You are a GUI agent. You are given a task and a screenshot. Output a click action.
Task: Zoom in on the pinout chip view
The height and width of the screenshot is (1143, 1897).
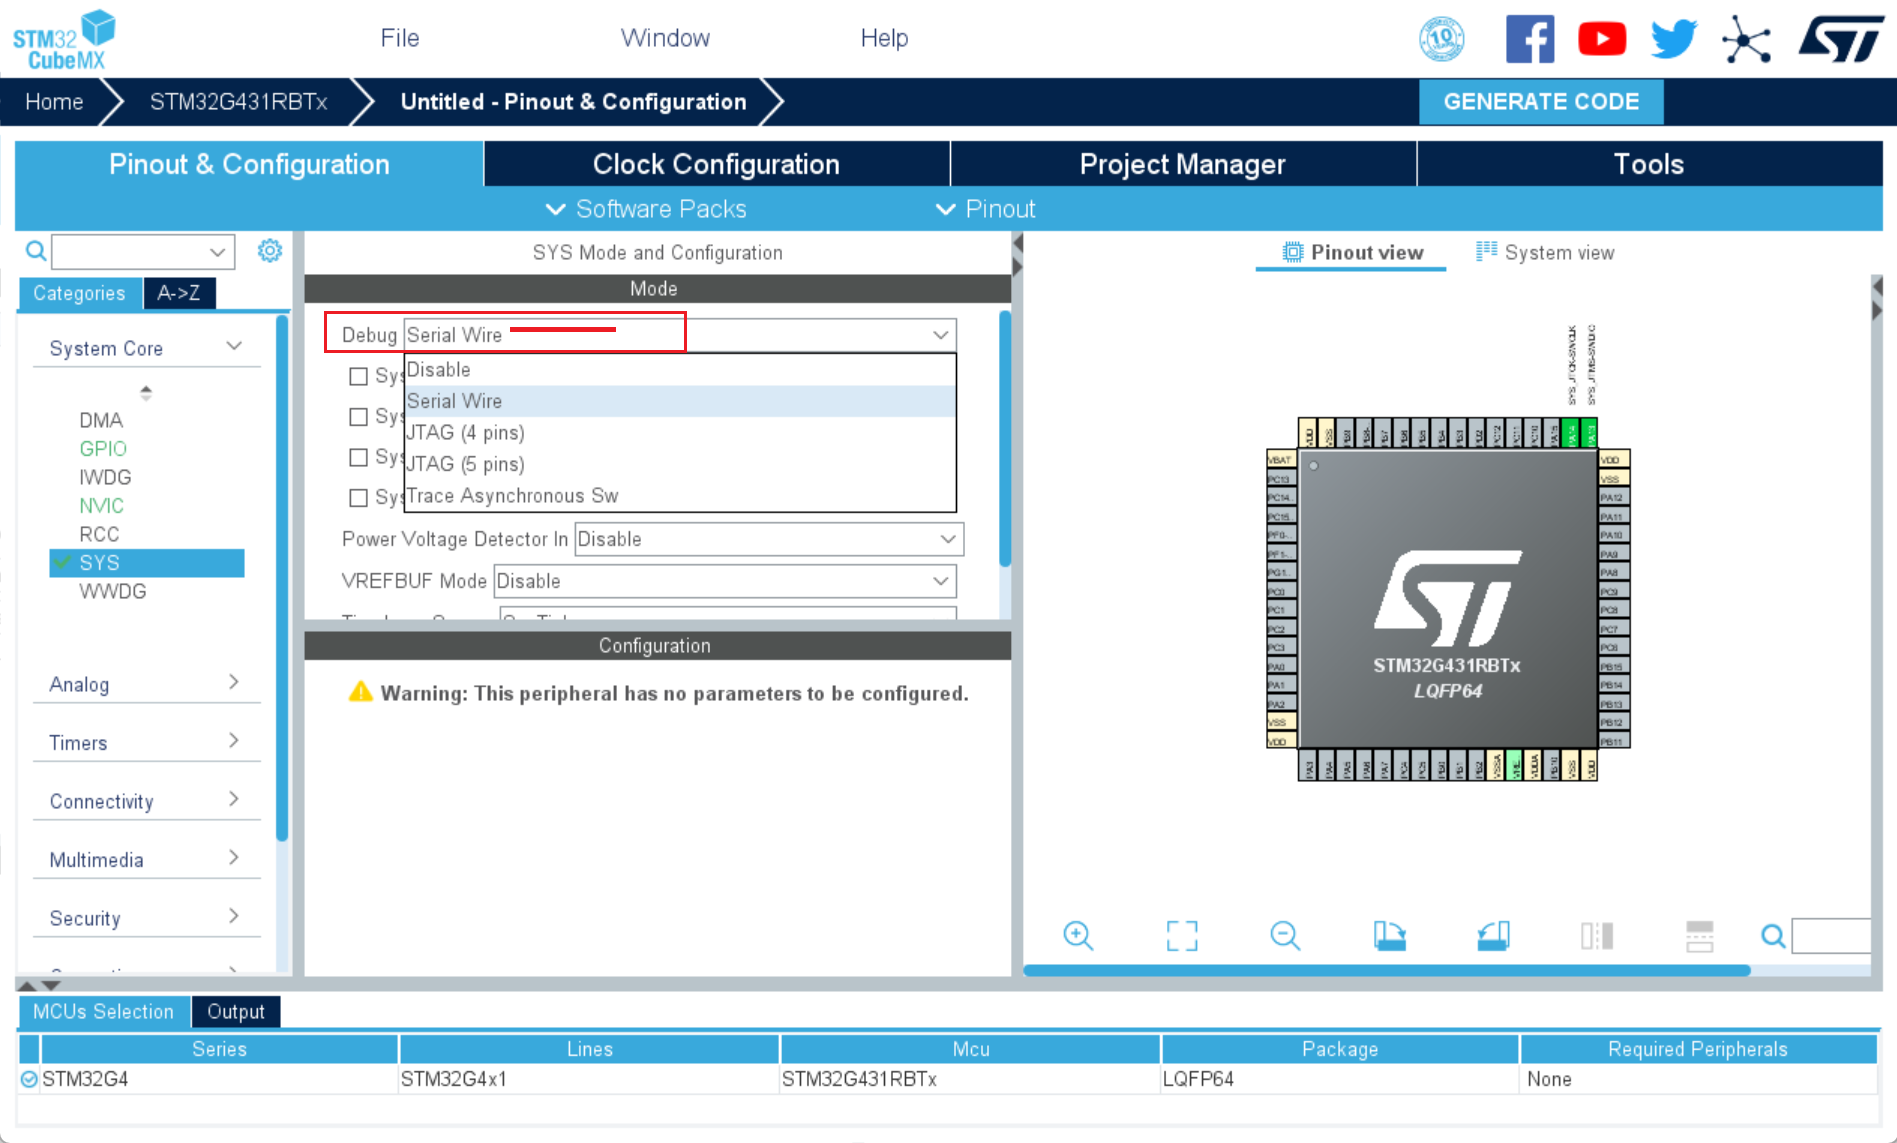point(1078,936)
